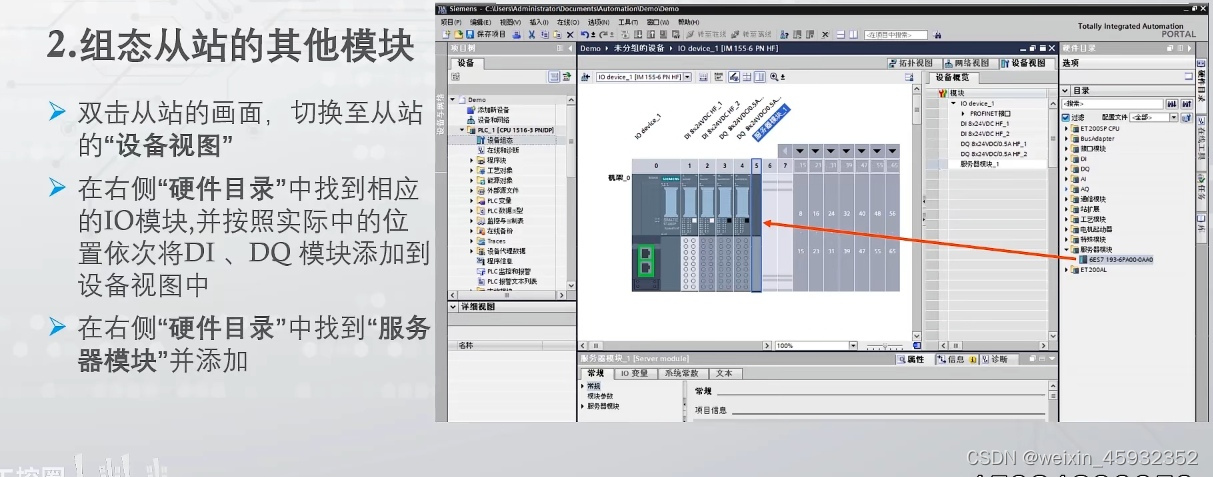Viewport: 1213px width, 477px height.
Task: Toggle the 过滤 filter checkbox in catalog
Action: click(x=1066, y=117)
